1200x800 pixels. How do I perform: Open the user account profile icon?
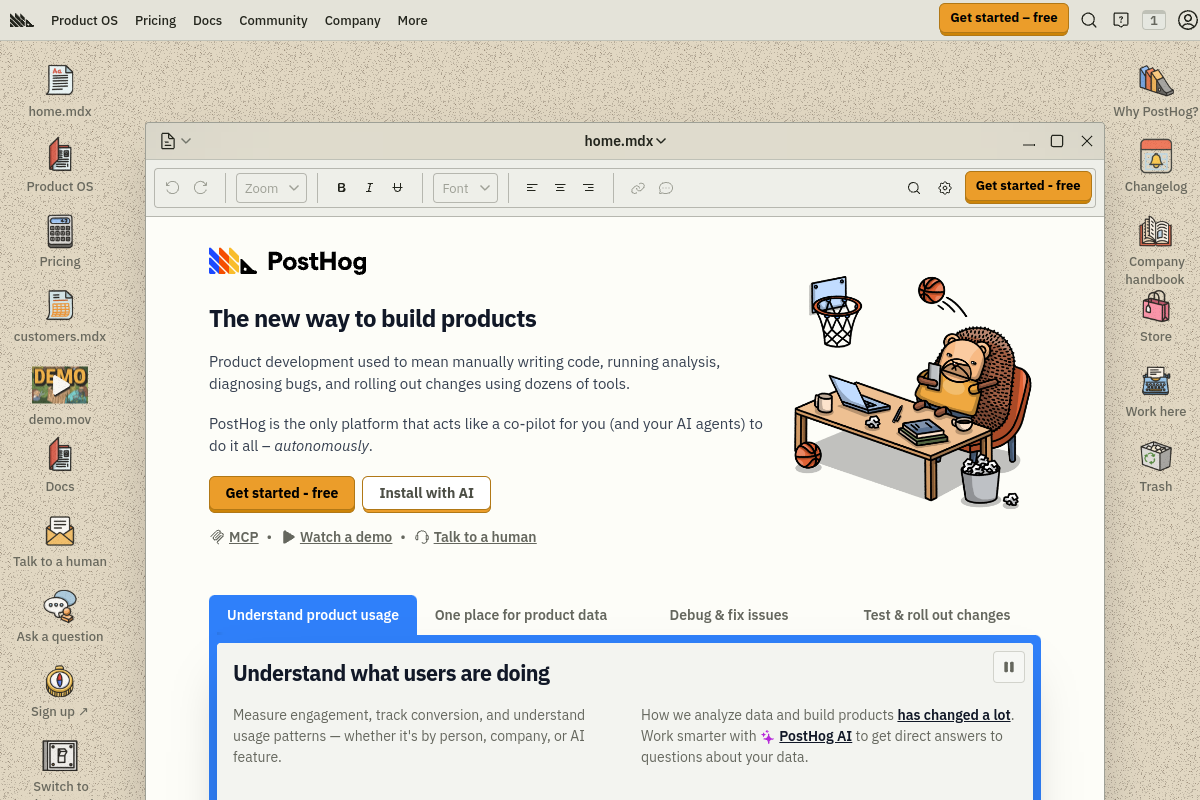pyautogui.click(x=1187, y=19)
